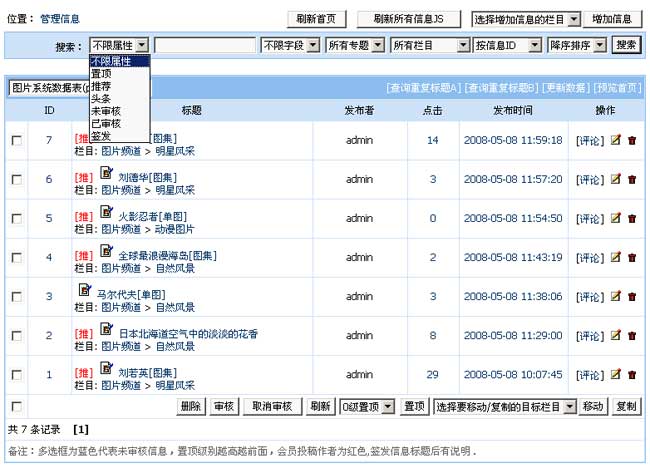Open the 选择增加信息的栏目 dropdown
Screen dimensions: 650x473
(525, 19)
